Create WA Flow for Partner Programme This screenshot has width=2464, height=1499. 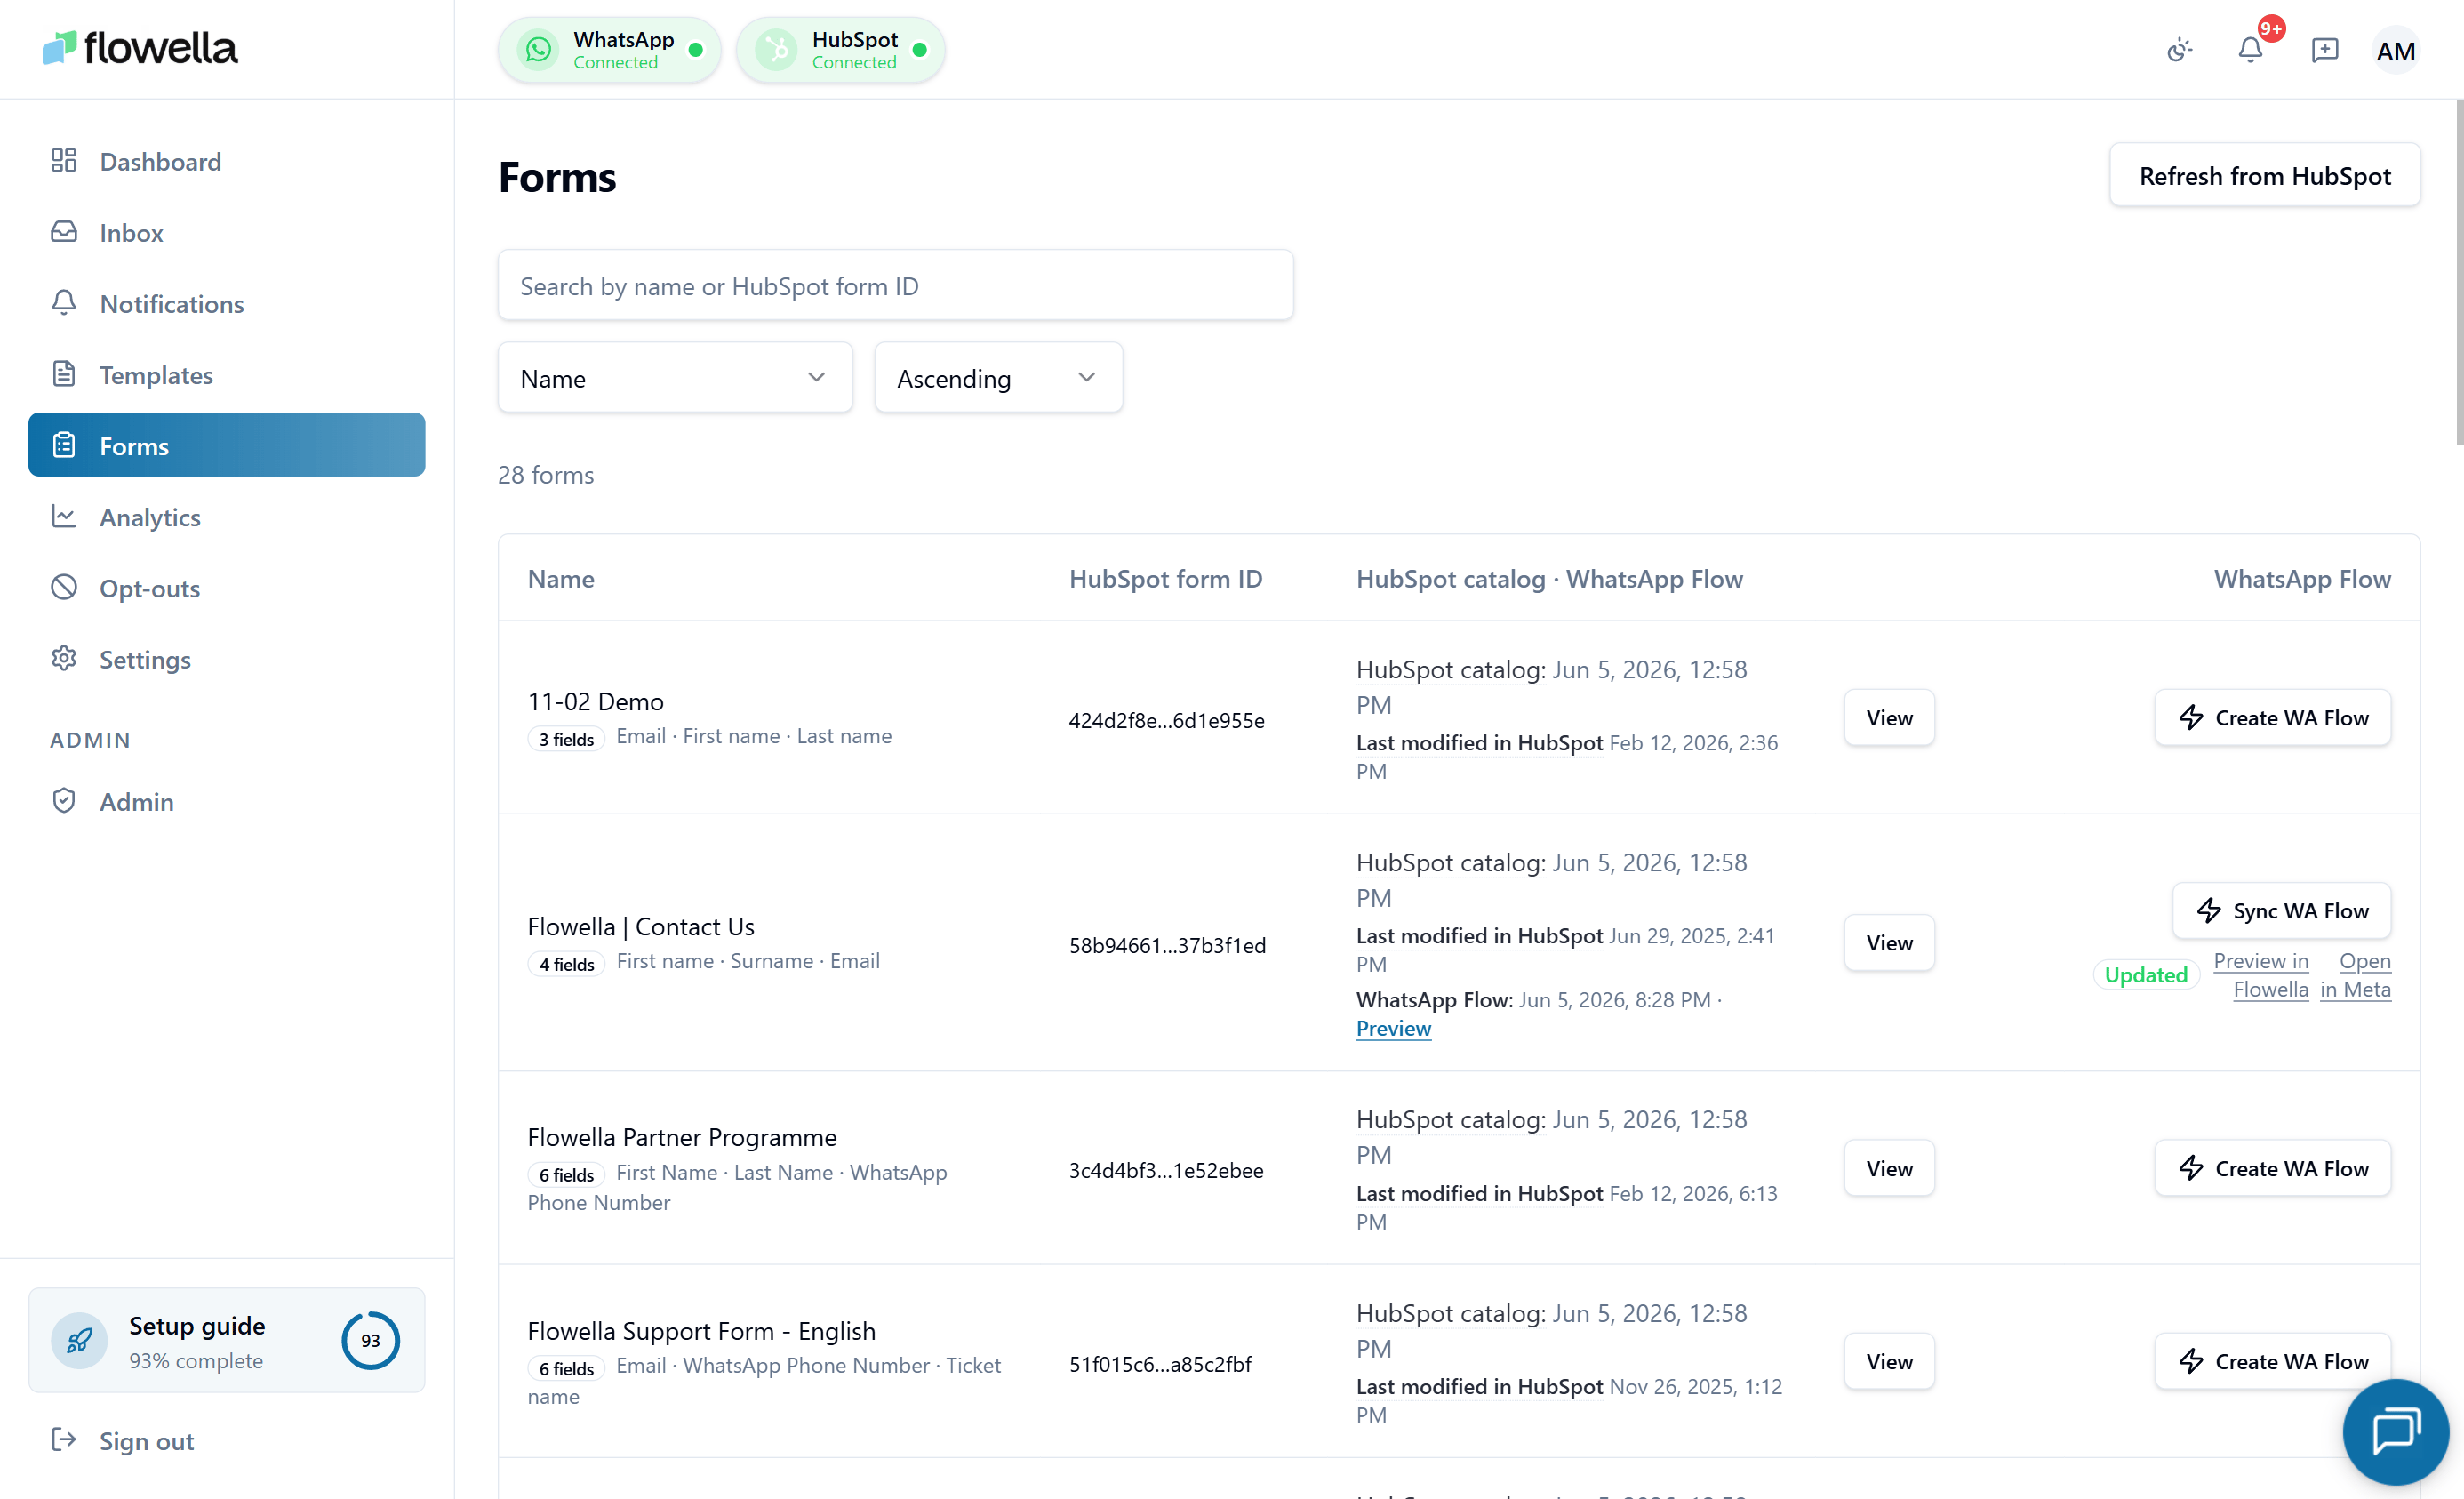[2272, 1168]
